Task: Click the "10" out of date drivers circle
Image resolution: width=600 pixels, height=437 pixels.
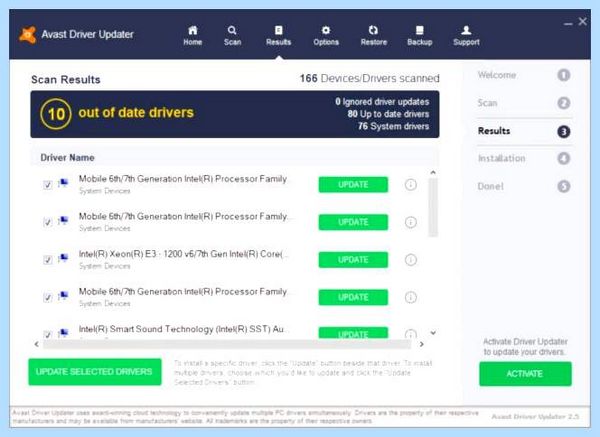Action: pyautogui.click(x=56, y=114)
